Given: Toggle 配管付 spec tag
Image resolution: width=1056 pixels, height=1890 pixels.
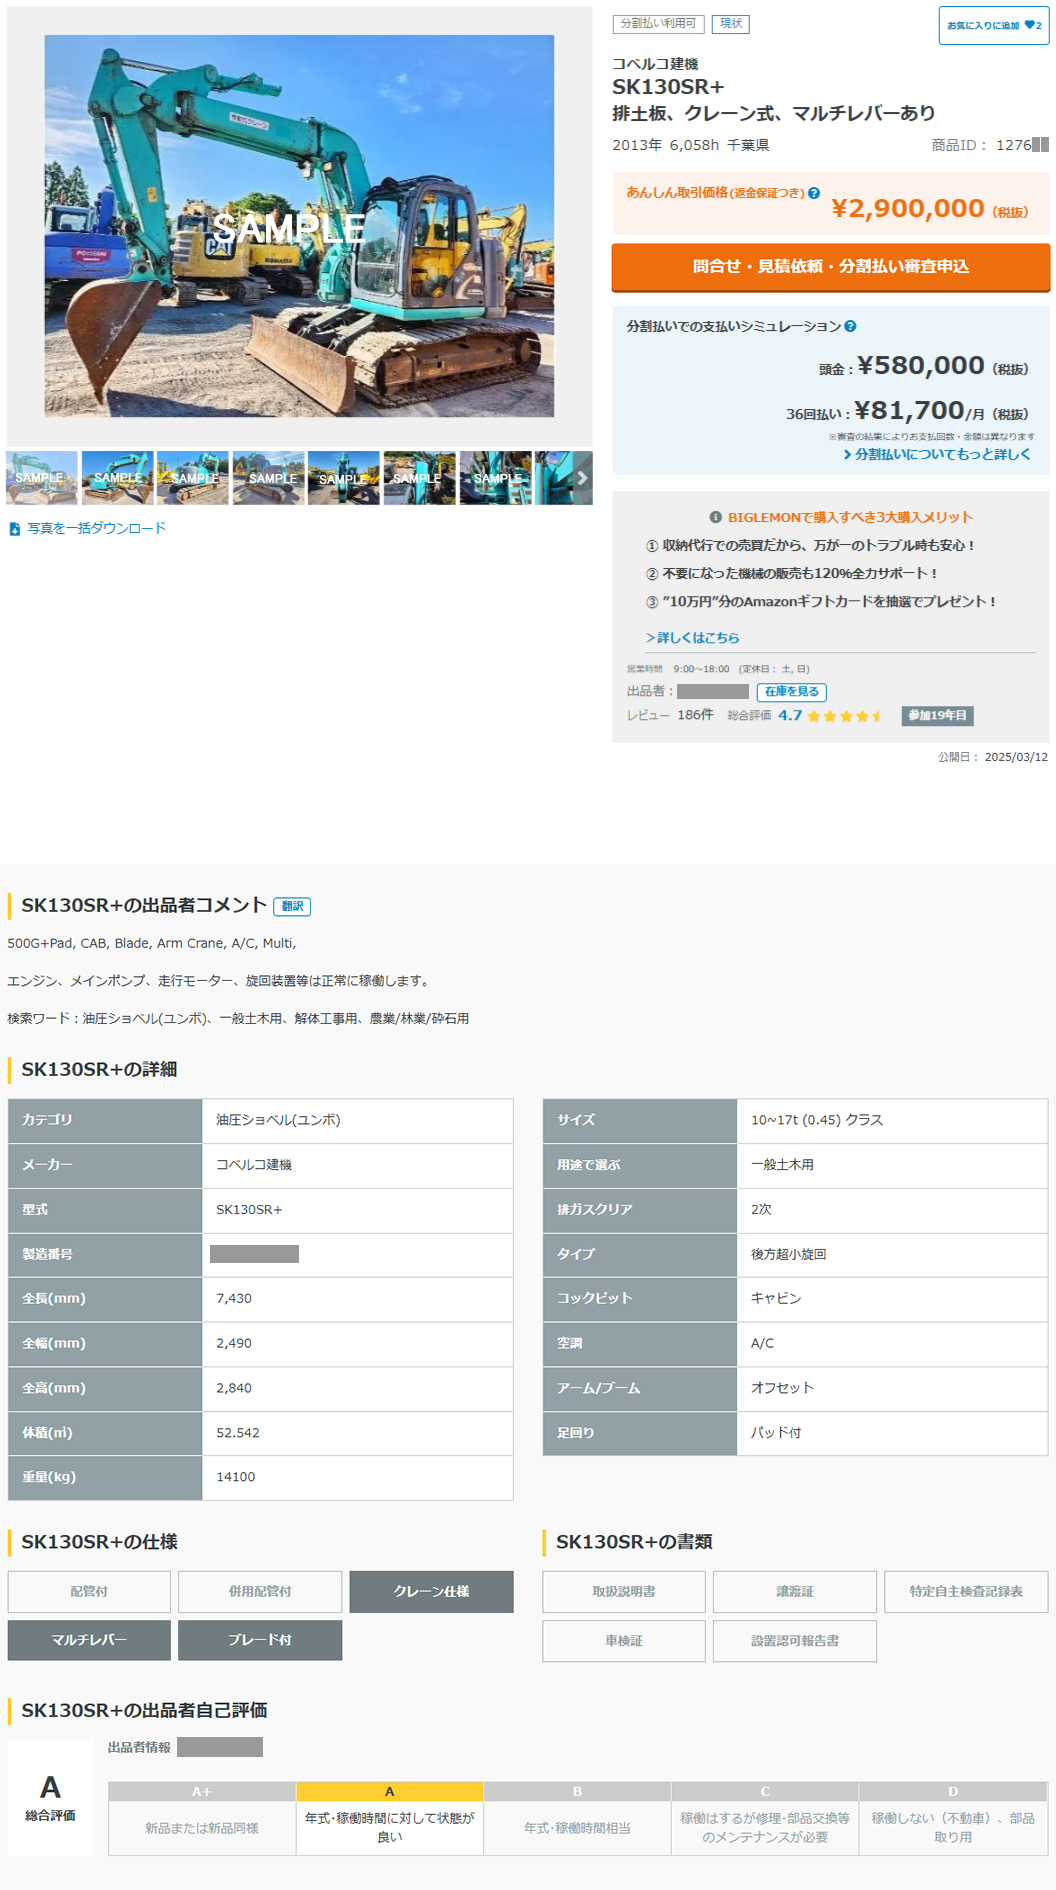Looking at the screenshot, I should [x=89, y=1592].
